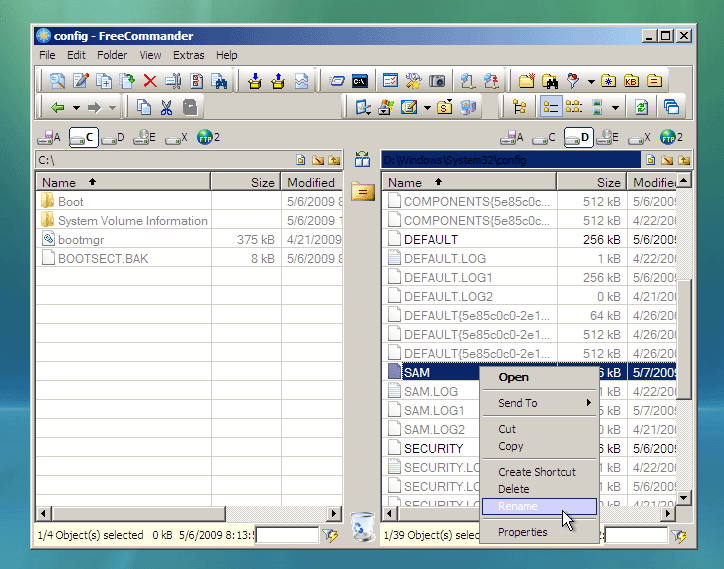Click the Pack archive icon with down arrow
Viewport: 724px width, 569px height.
tap(254, 81)
